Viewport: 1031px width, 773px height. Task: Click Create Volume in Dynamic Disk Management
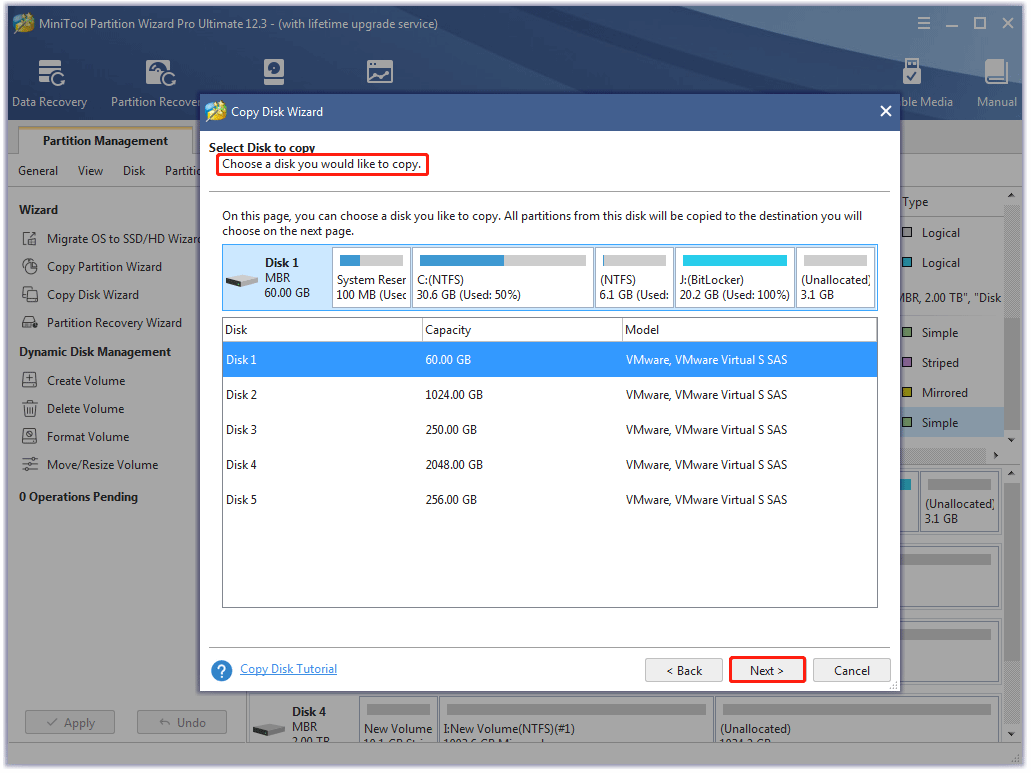pyautogui.click(x=86, y=381)
